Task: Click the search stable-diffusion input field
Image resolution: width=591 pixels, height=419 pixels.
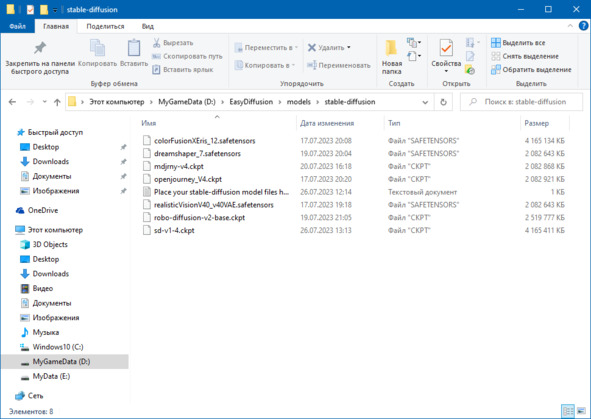Action: pyautogui.click(x=522, y=102)
